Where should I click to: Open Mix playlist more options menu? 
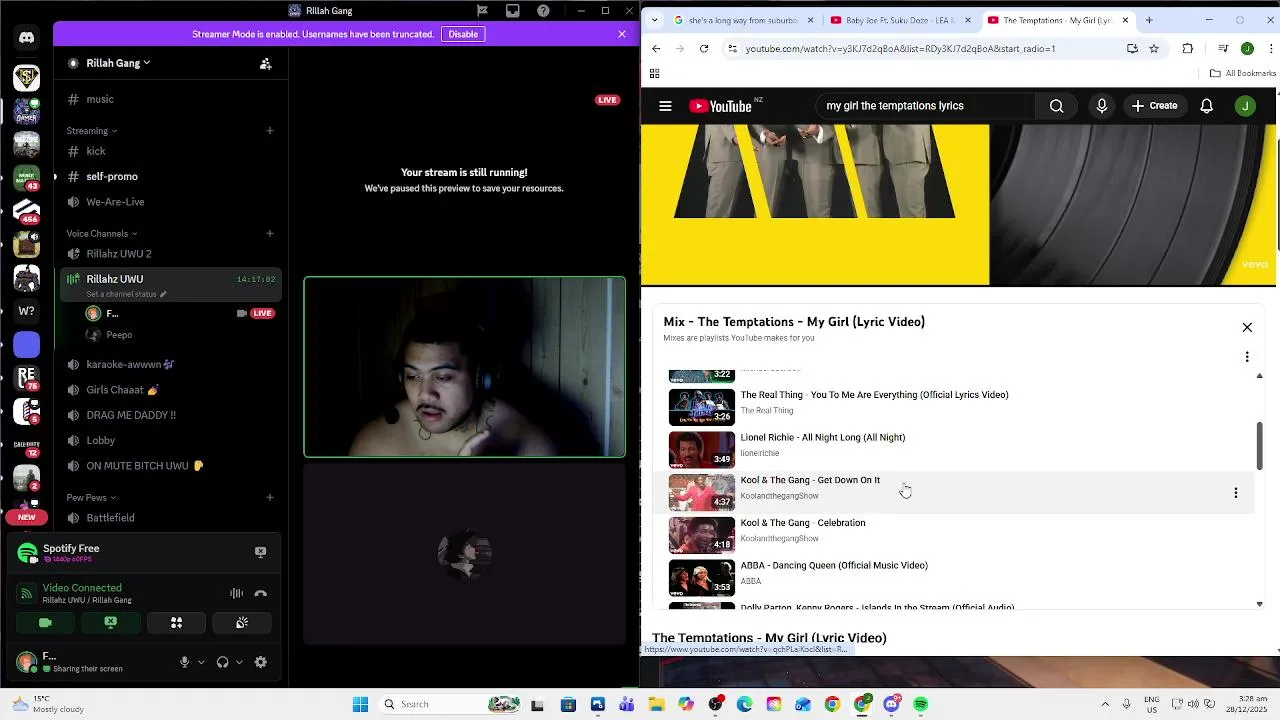pos(1247,357)
